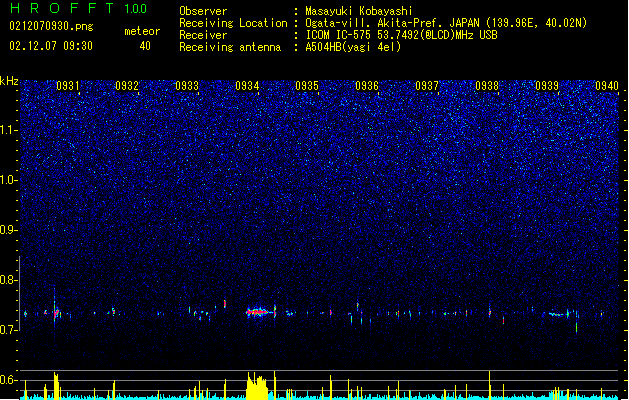Click the A504HB(yagi 4el) antenna text
This screenshot has width=629, height=400.
coord(353,47)
